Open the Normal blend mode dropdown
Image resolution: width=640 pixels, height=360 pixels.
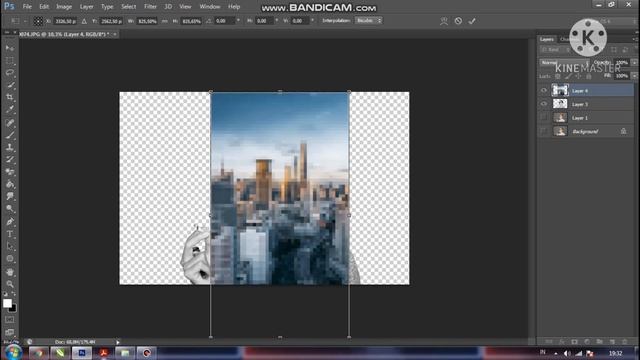pyautogui.click(x=564, y=63)
